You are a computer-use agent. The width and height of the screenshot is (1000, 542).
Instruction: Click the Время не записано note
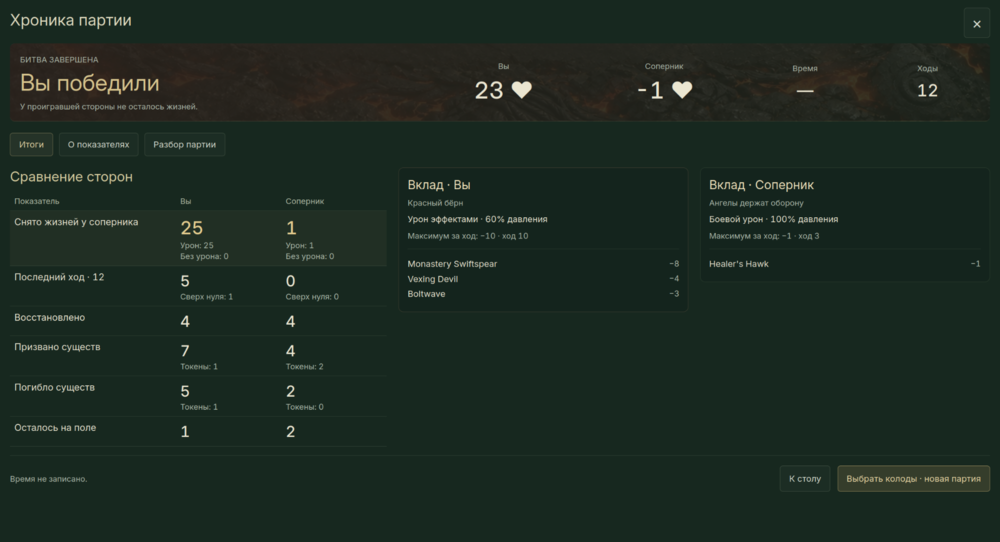48,479
